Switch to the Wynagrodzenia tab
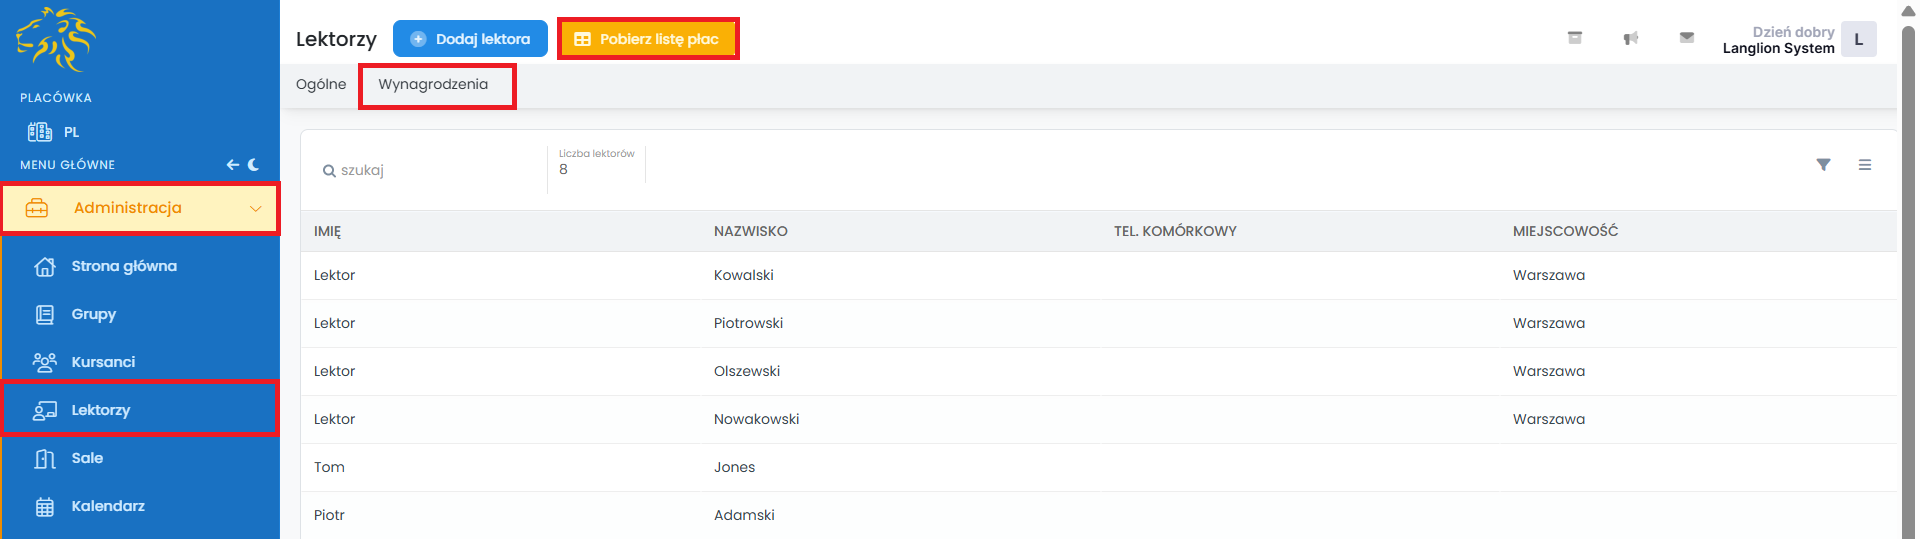 433,85
